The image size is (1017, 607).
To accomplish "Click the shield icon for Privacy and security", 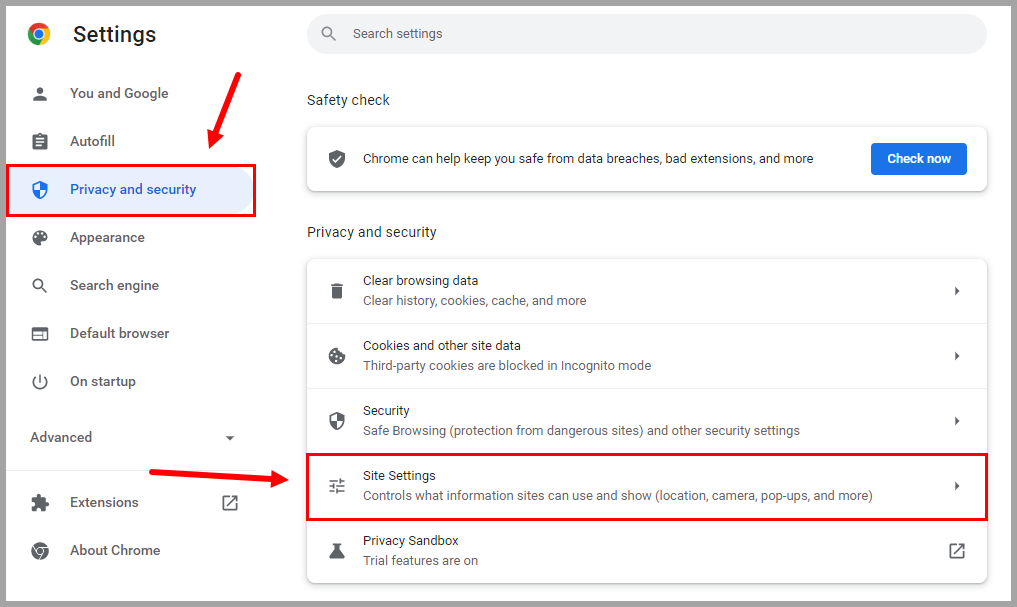I will 40,189.
